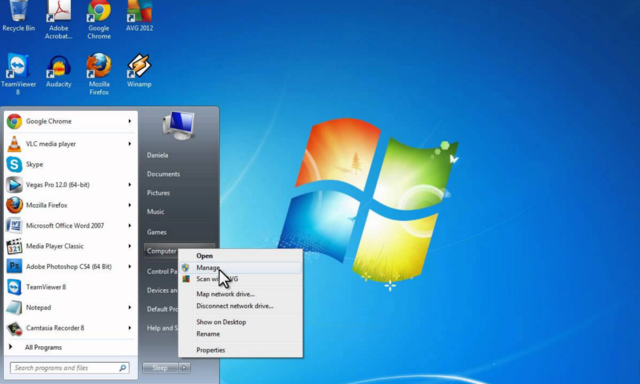Viewport: 640px width, 384px height.
Task: Open Microsoft Office Word 2007 entry
Action: [x=70, y=225]
